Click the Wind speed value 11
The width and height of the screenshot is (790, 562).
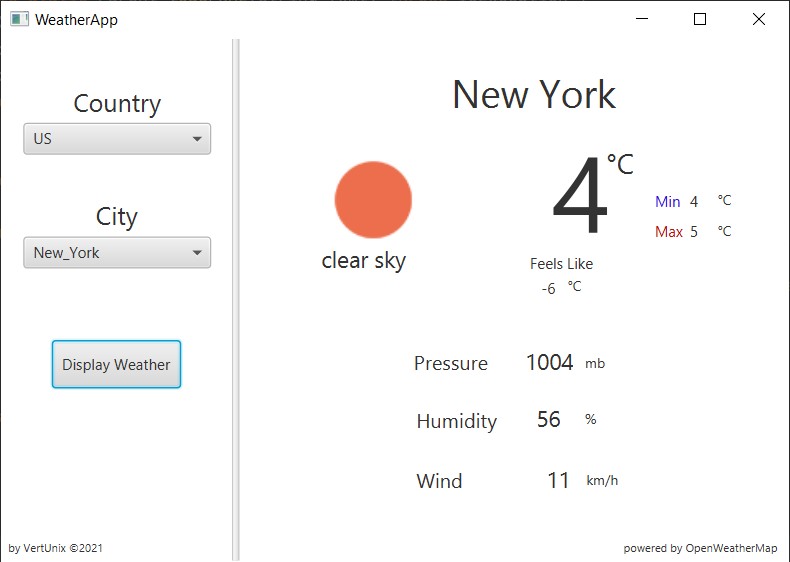(558, 480)
